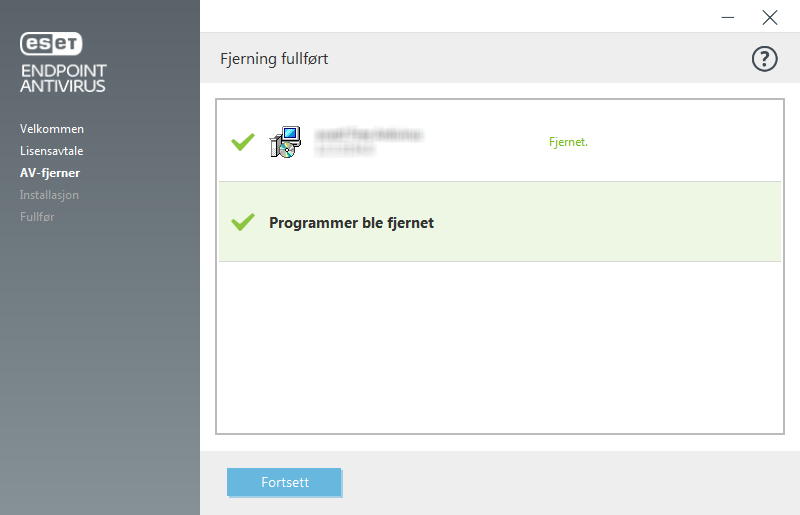Close the installer window
Viewport: 800px width, 515px height.
[x=770, y=17]
